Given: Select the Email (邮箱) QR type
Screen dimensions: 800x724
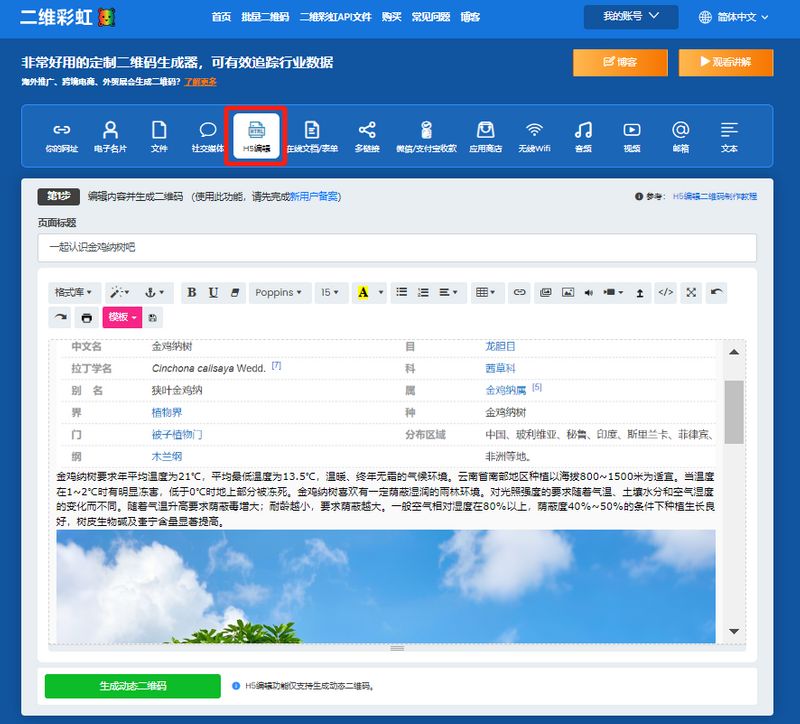Looking at the screenshot, I should 681,137.
